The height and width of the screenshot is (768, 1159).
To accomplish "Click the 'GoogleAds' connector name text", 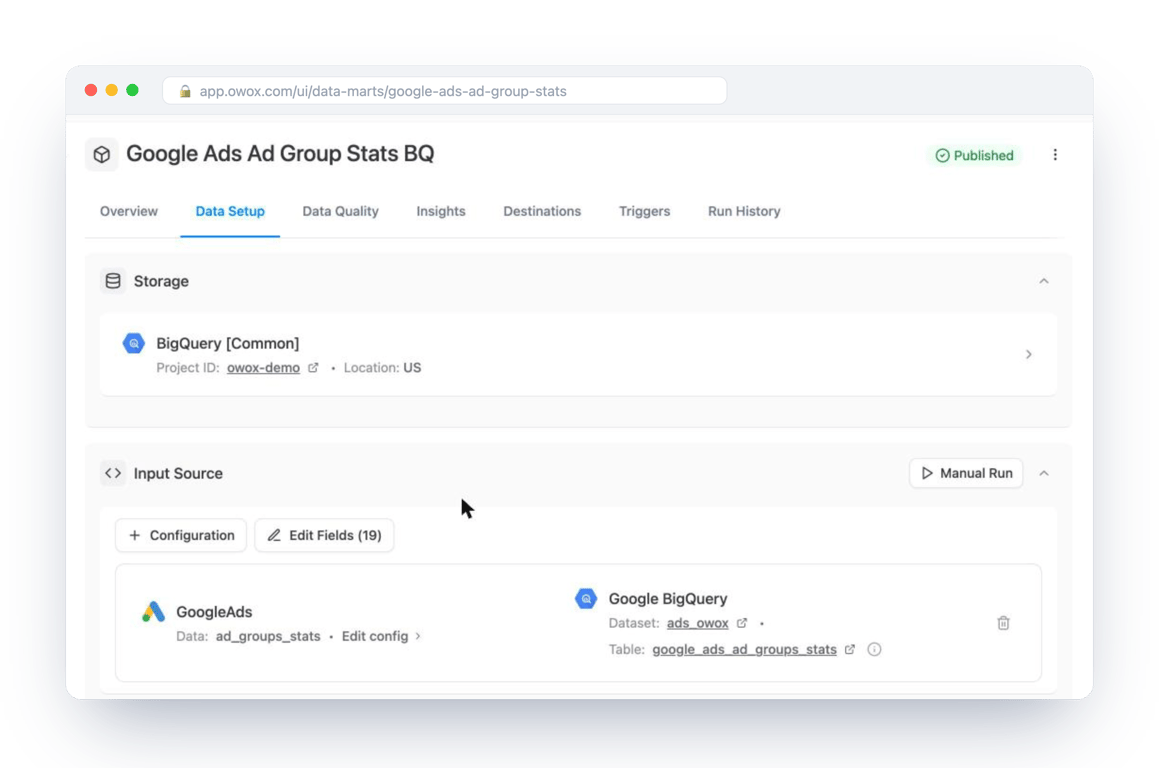I will tap(214, 612).
